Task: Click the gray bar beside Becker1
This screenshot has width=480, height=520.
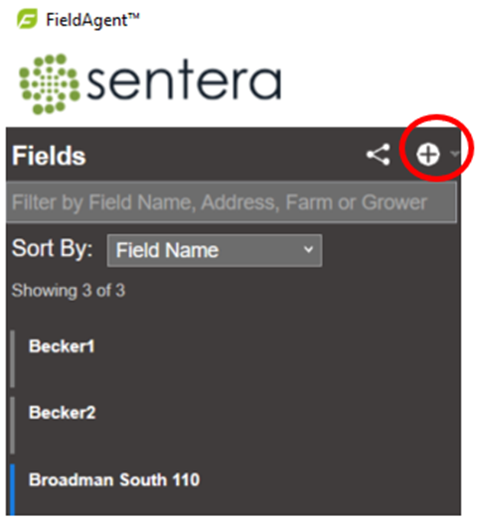Action: (x=12, y=359)
